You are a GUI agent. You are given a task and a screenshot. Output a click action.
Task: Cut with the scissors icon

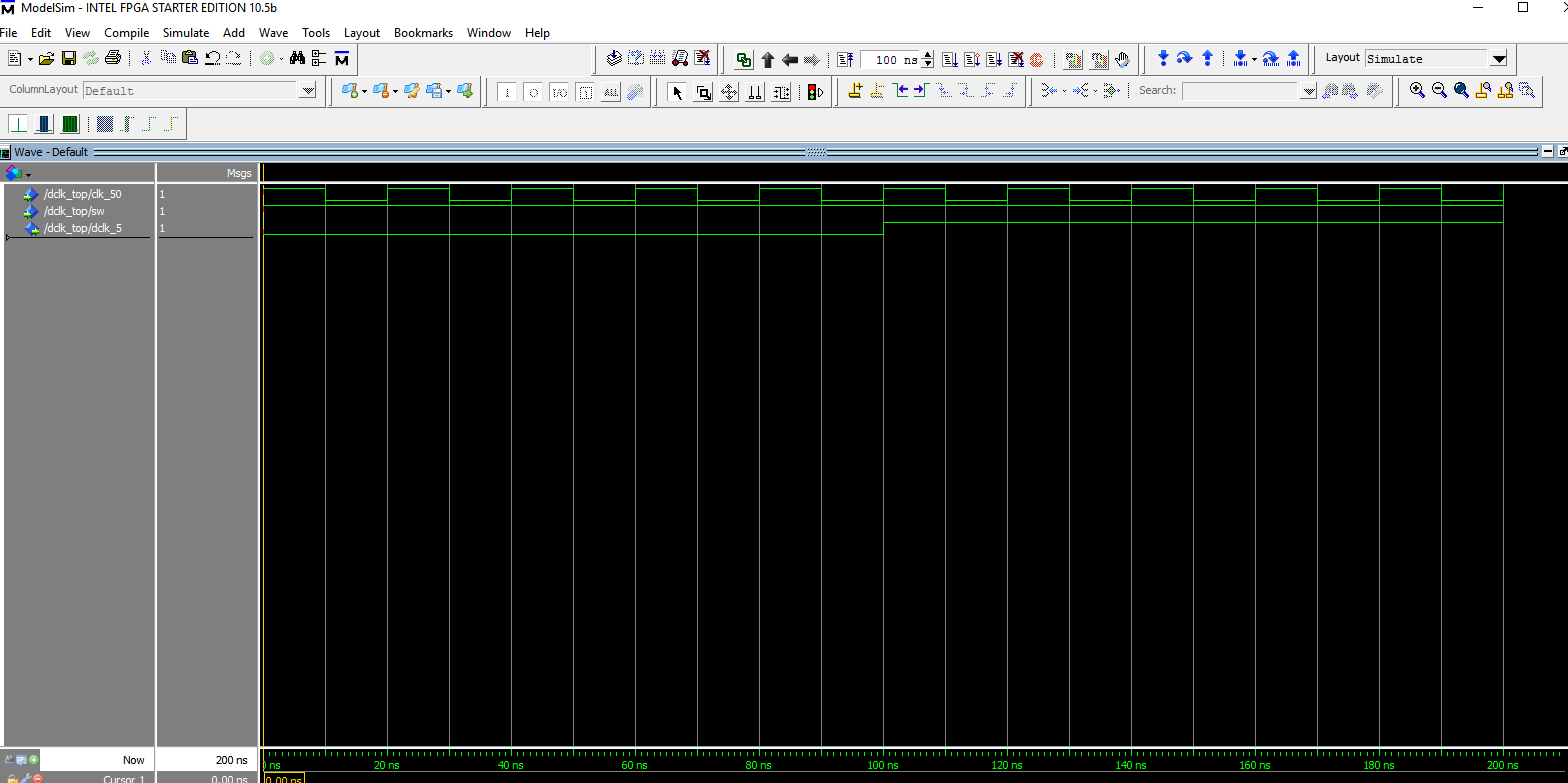click(146, 59)
